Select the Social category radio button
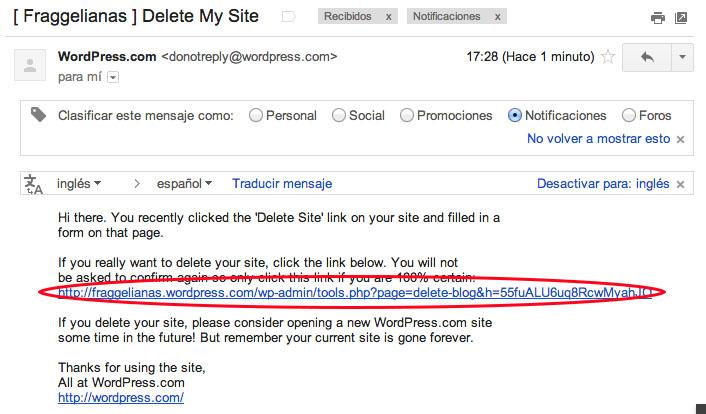Screen dimensions: 706x414 pos(339,115)
